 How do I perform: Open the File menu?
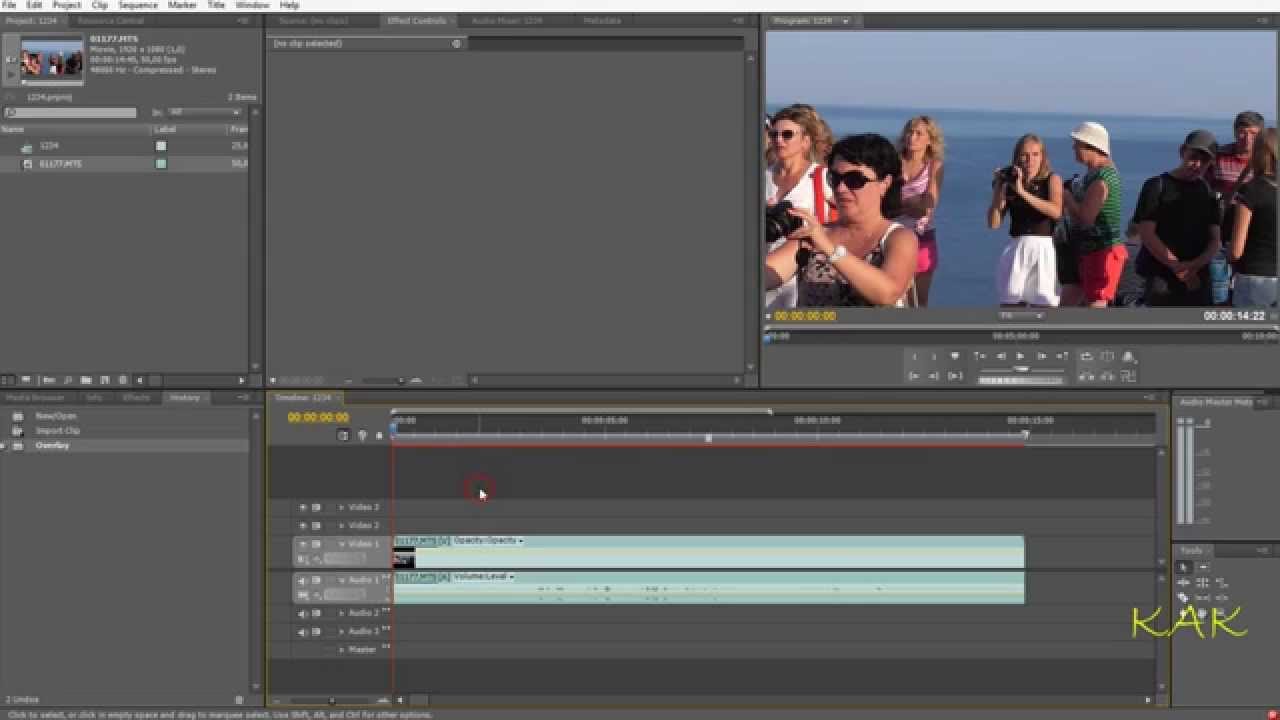coord(9,5)
